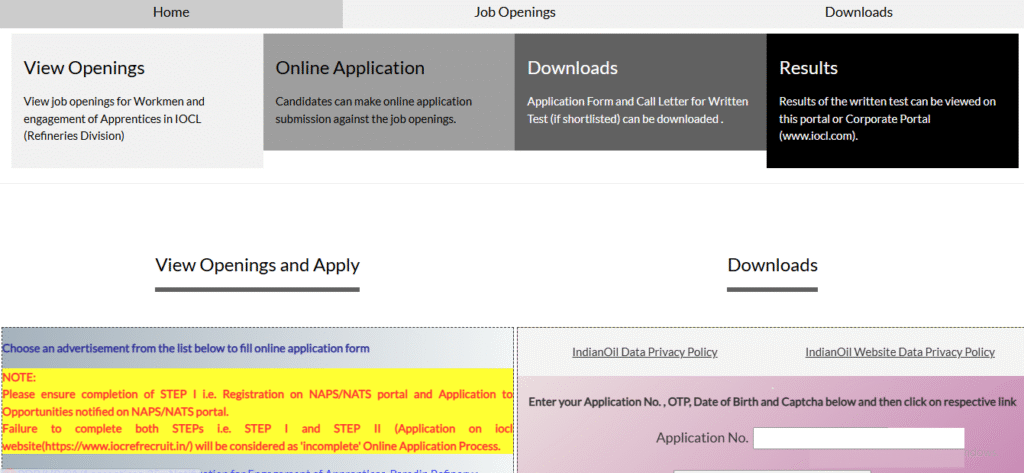Click the Application No. input field
Screen dimensions: 1024x473
(858, 438)
